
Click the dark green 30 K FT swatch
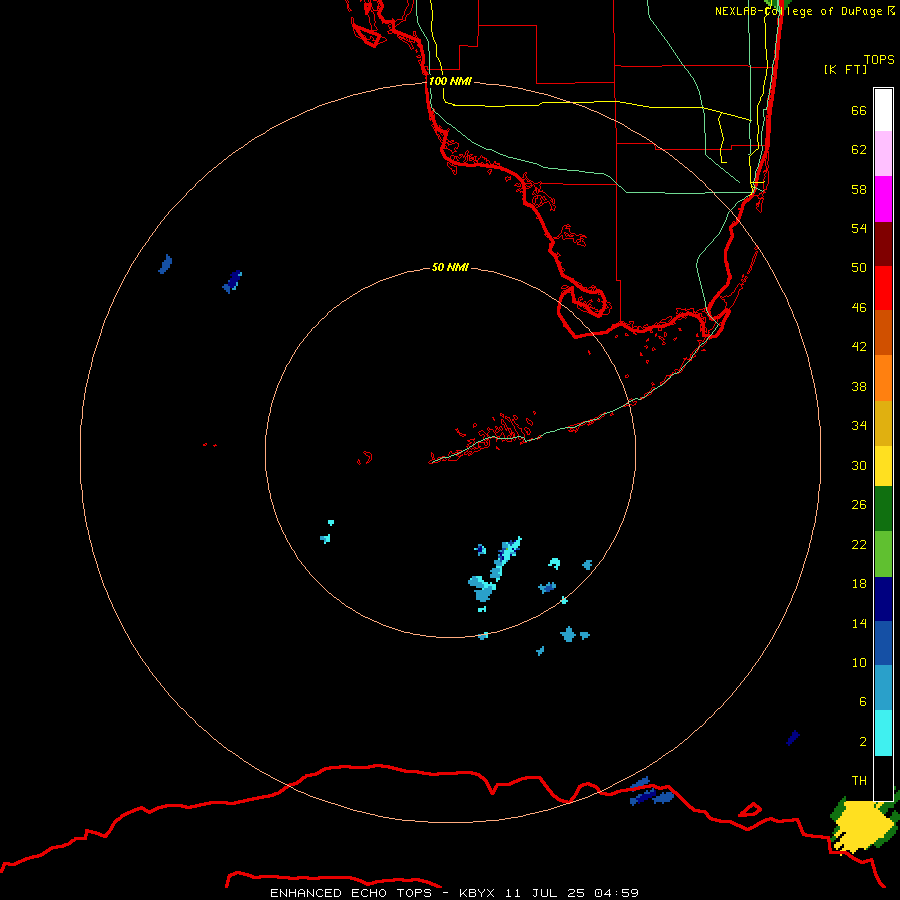pos(883,509)
